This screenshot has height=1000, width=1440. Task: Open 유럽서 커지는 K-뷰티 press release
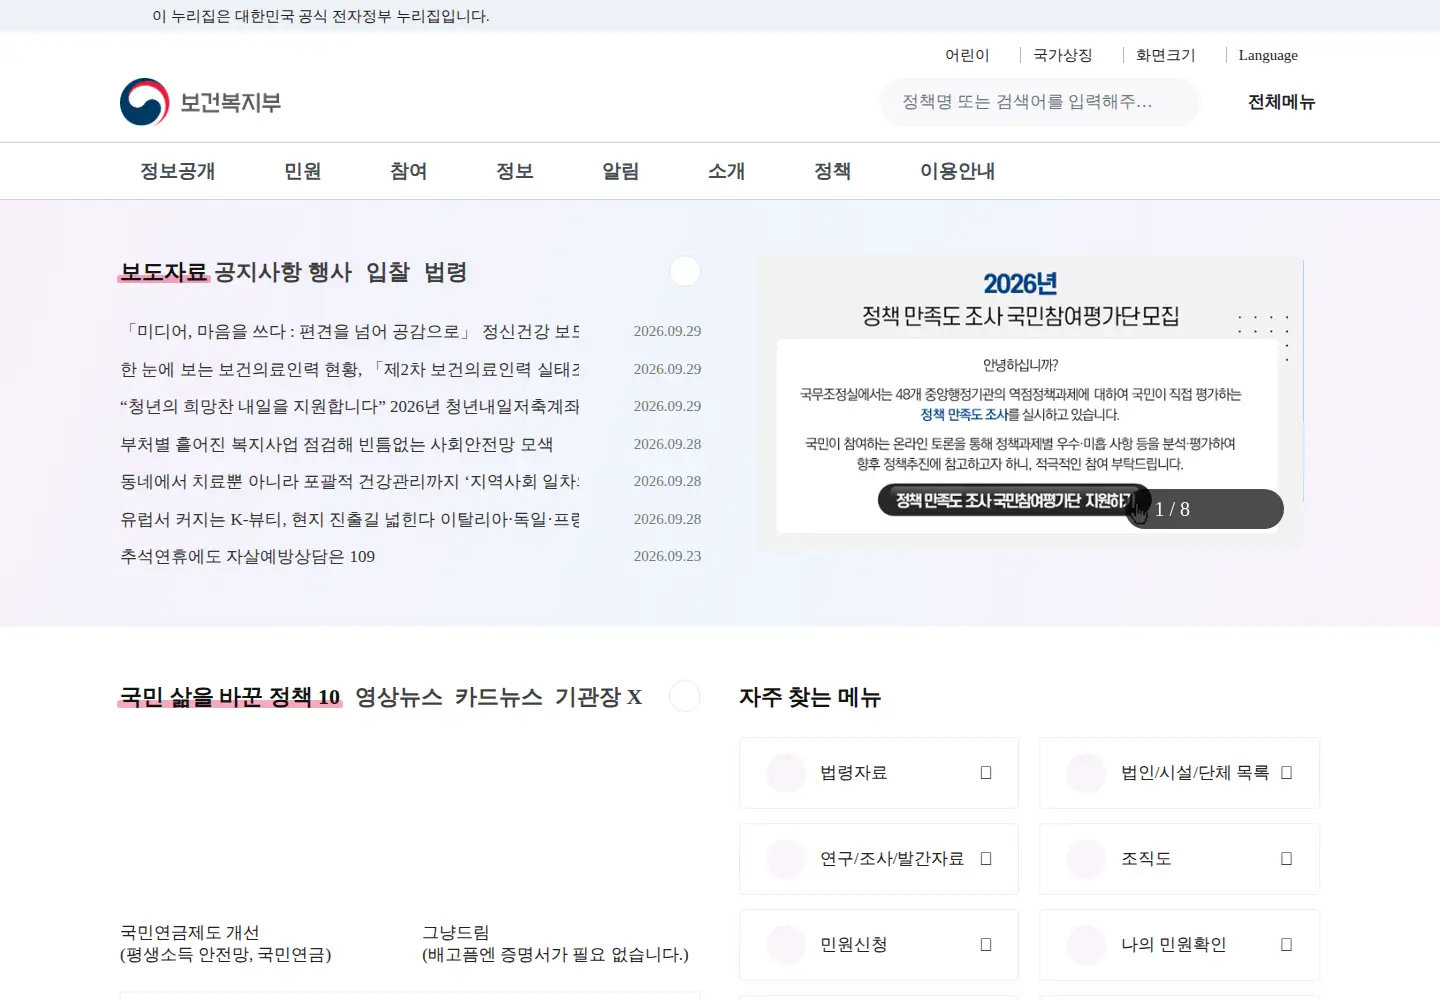(350, 519)
